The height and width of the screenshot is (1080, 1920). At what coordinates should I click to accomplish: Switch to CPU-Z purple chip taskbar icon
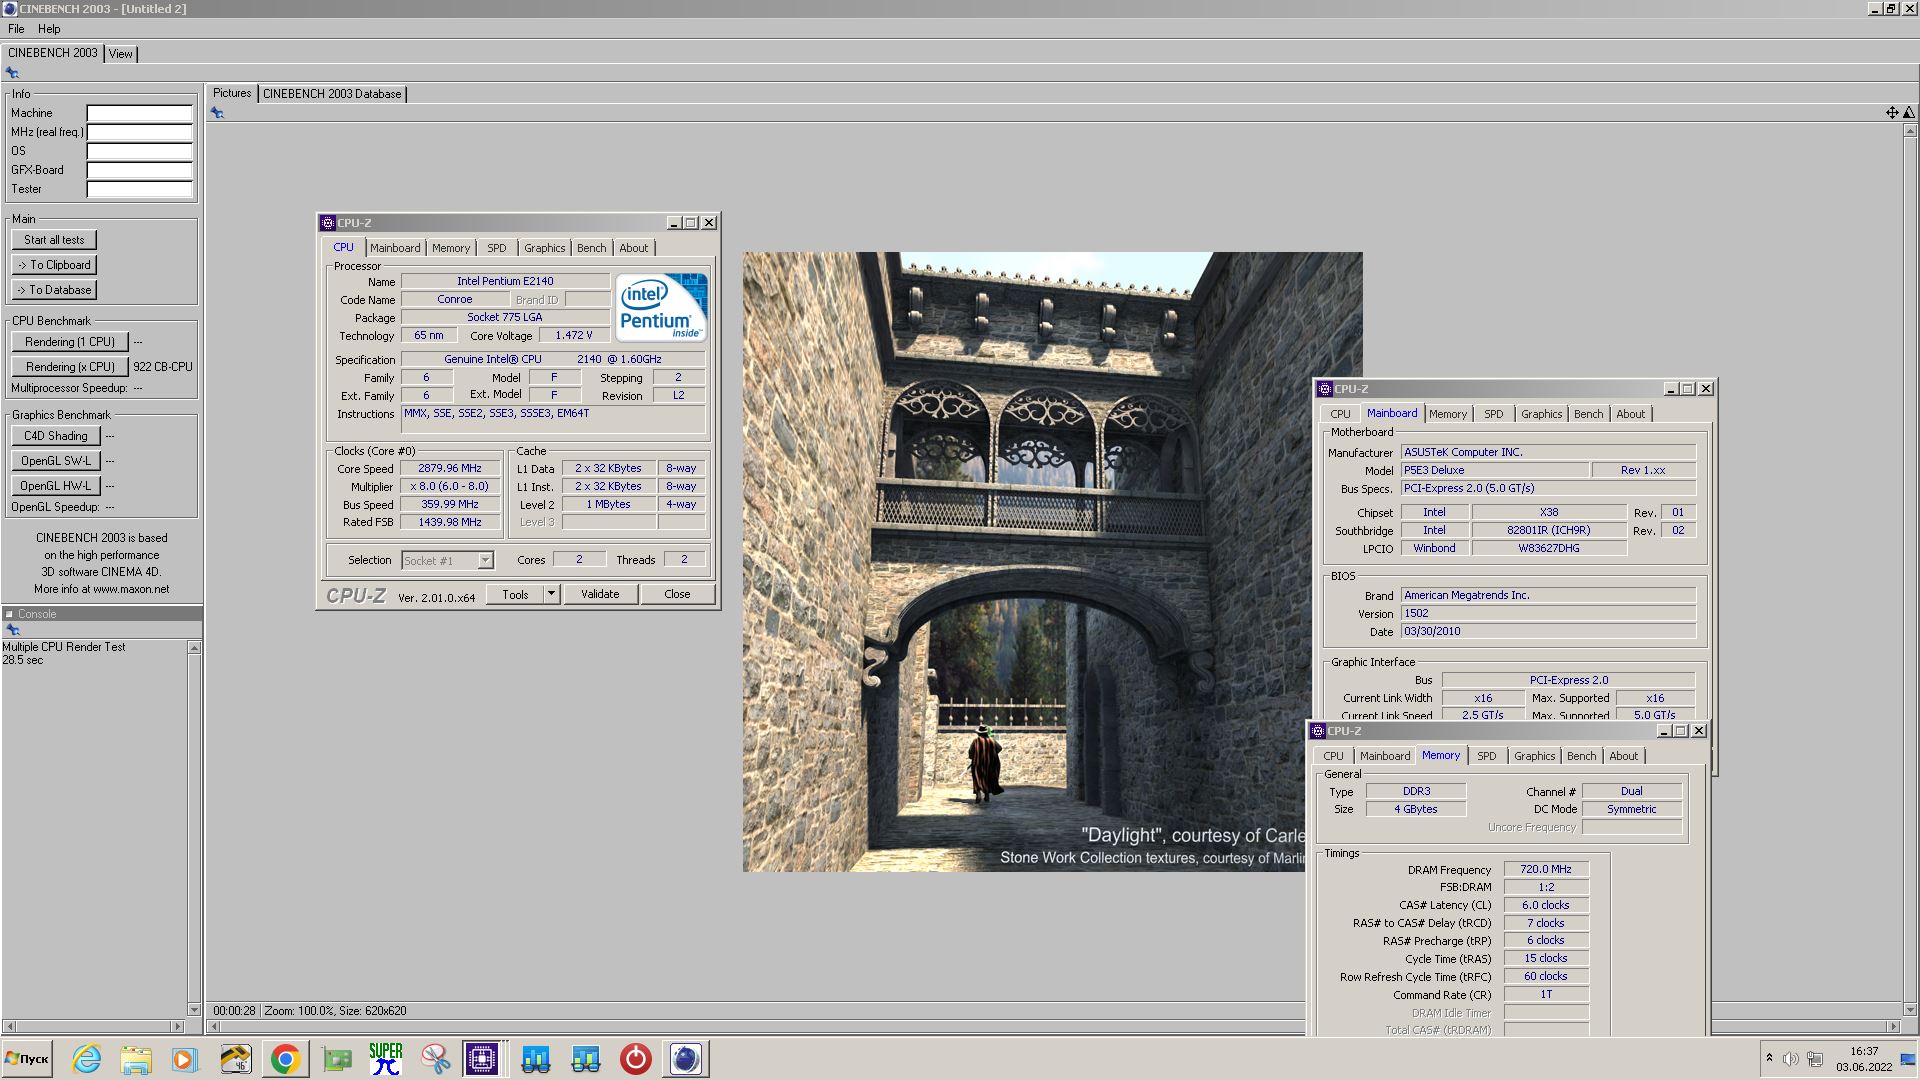(x=482, y=1059)
